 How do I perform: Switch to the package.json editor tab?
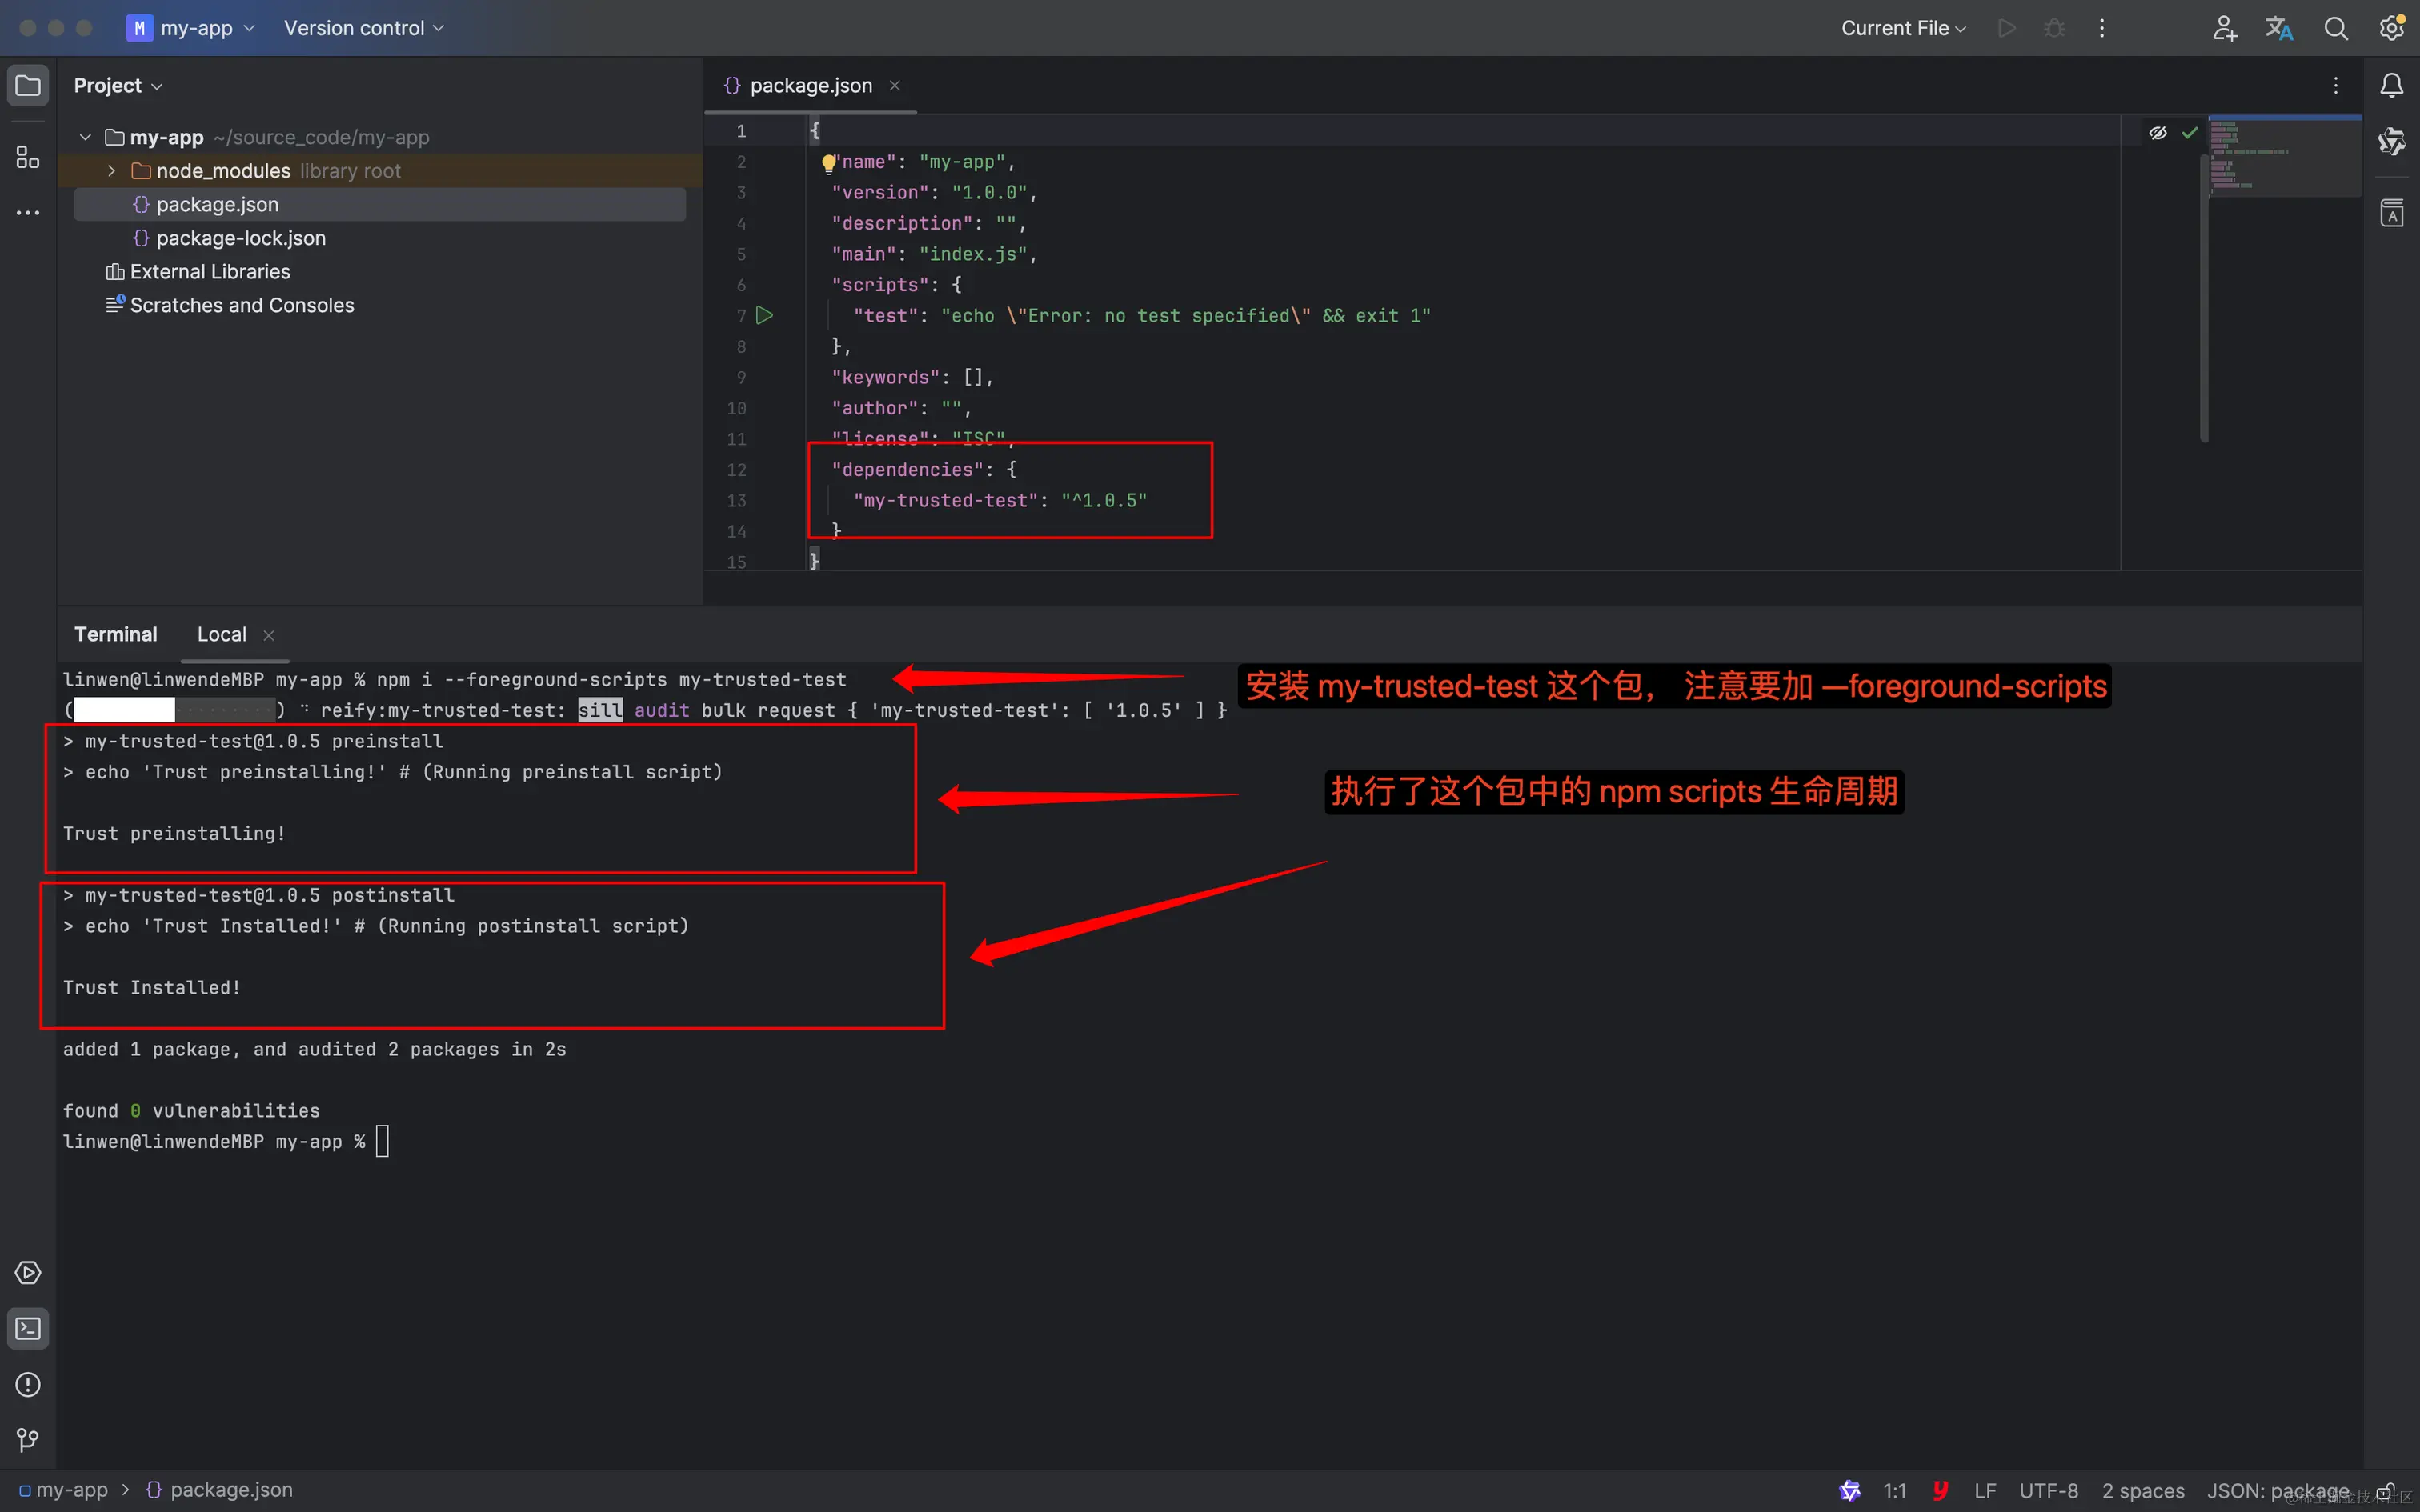click(811, 86)
